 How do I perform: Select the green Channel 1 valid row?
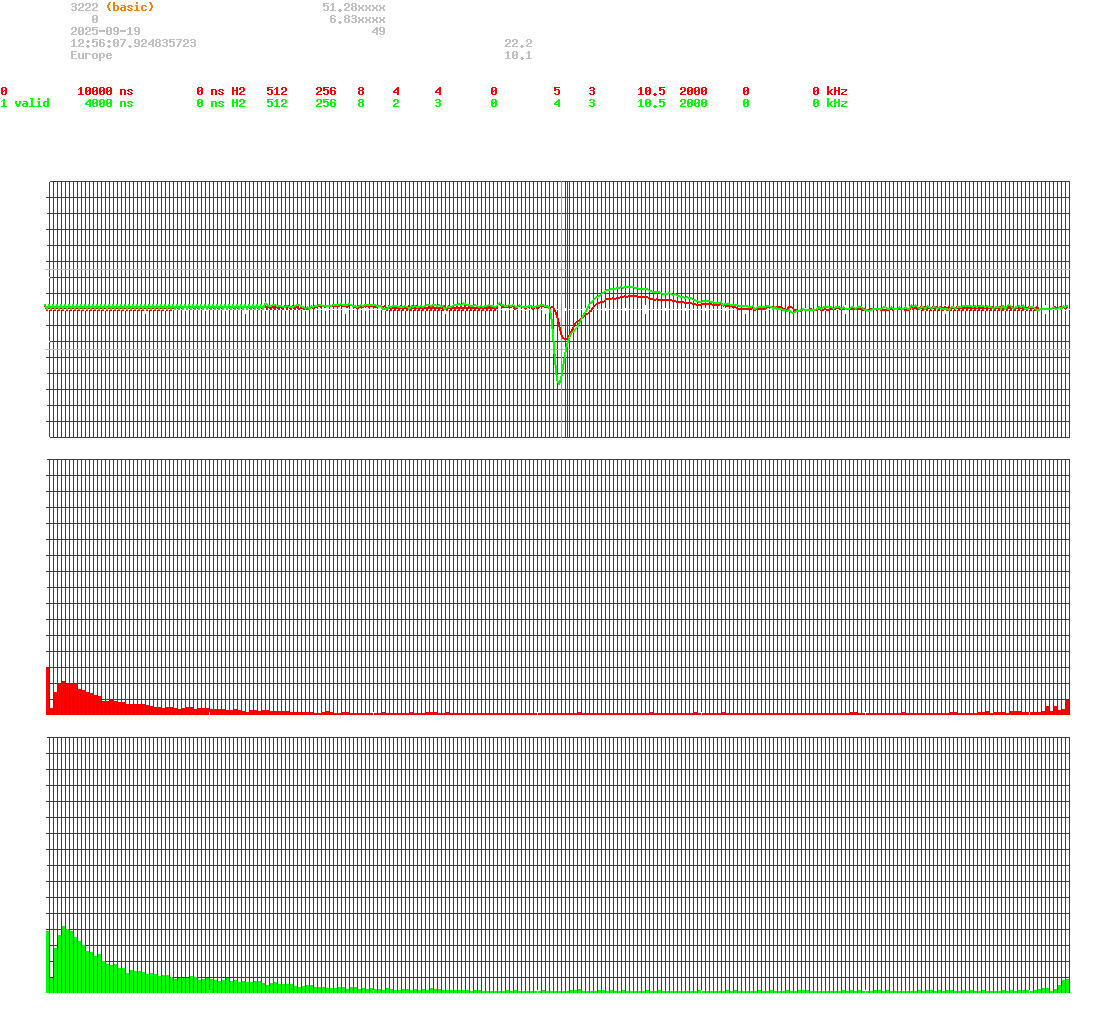(27, 103)
